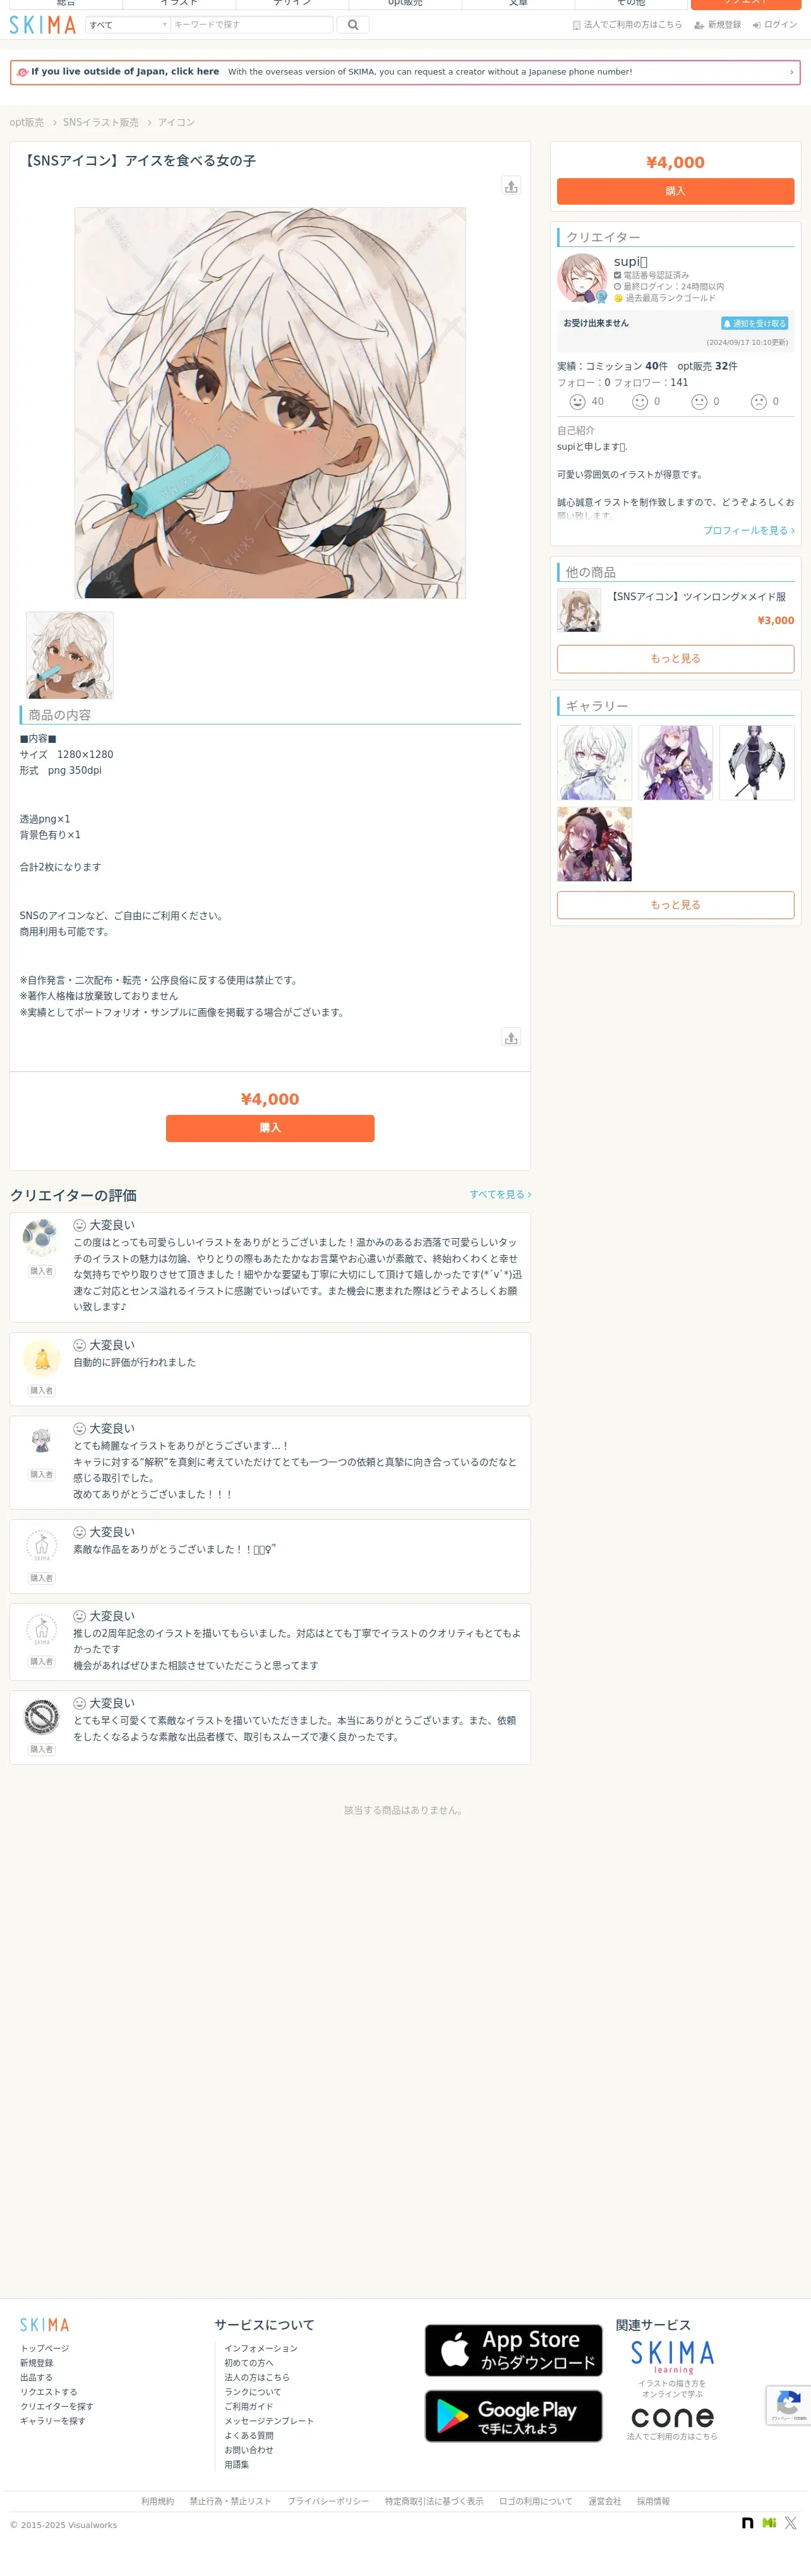Open 出品する footer link

coord(36,2378)
